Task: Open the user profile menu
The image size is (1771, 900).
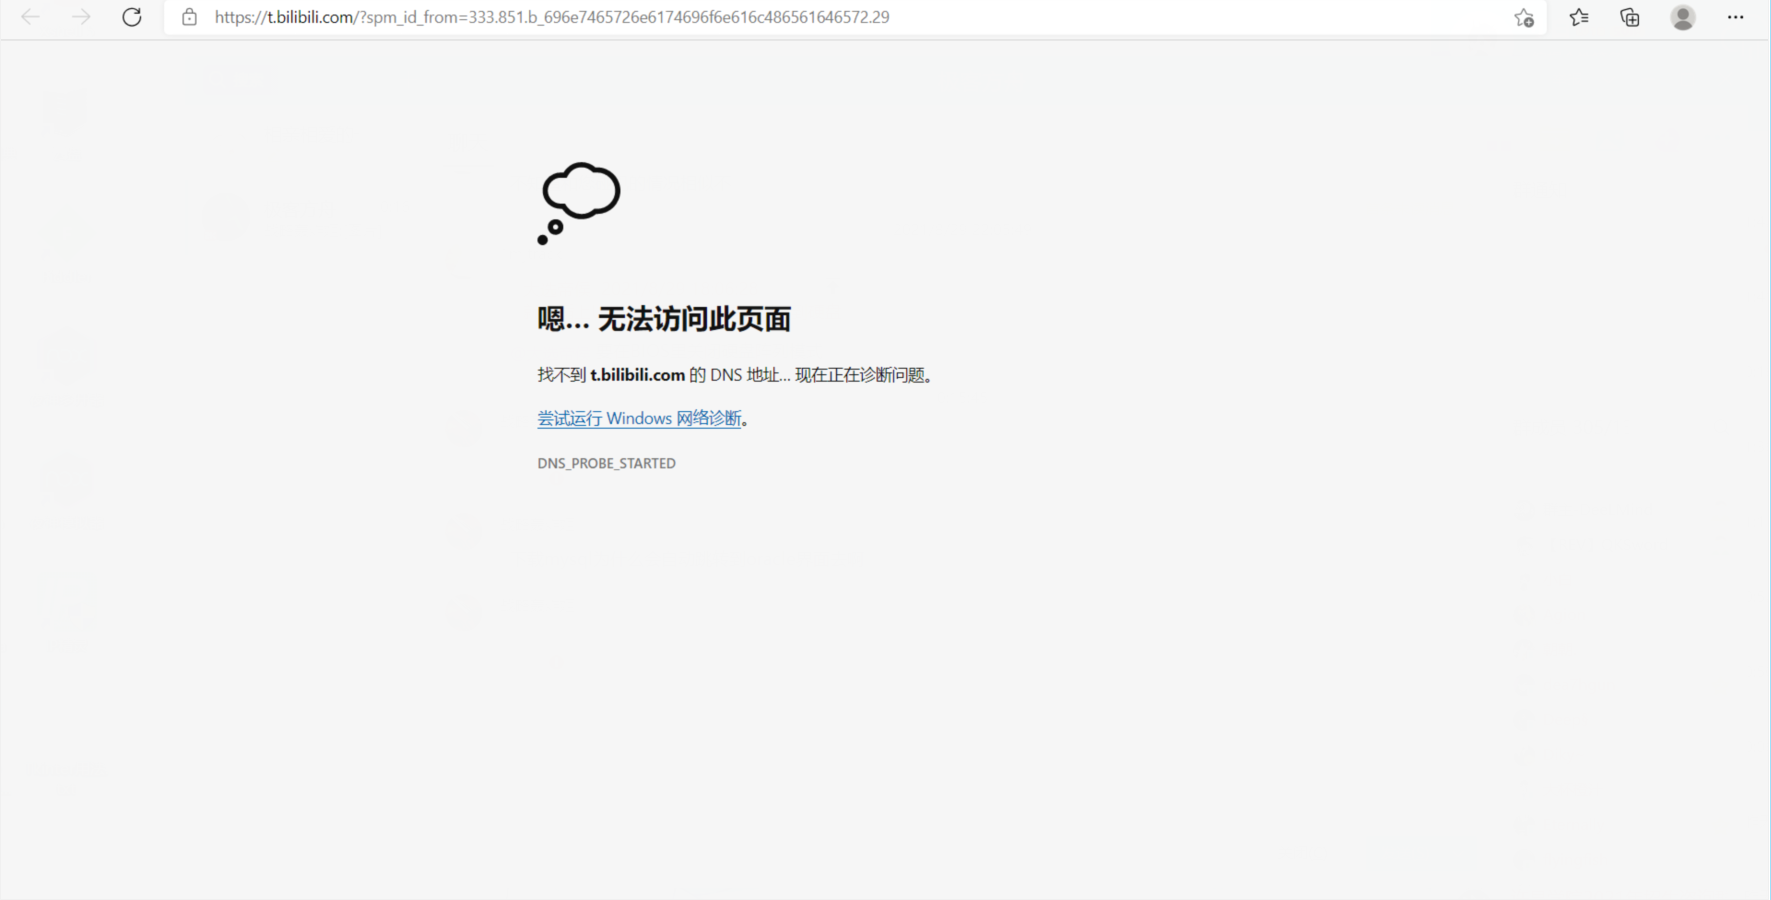Action: click(1683, 17)
